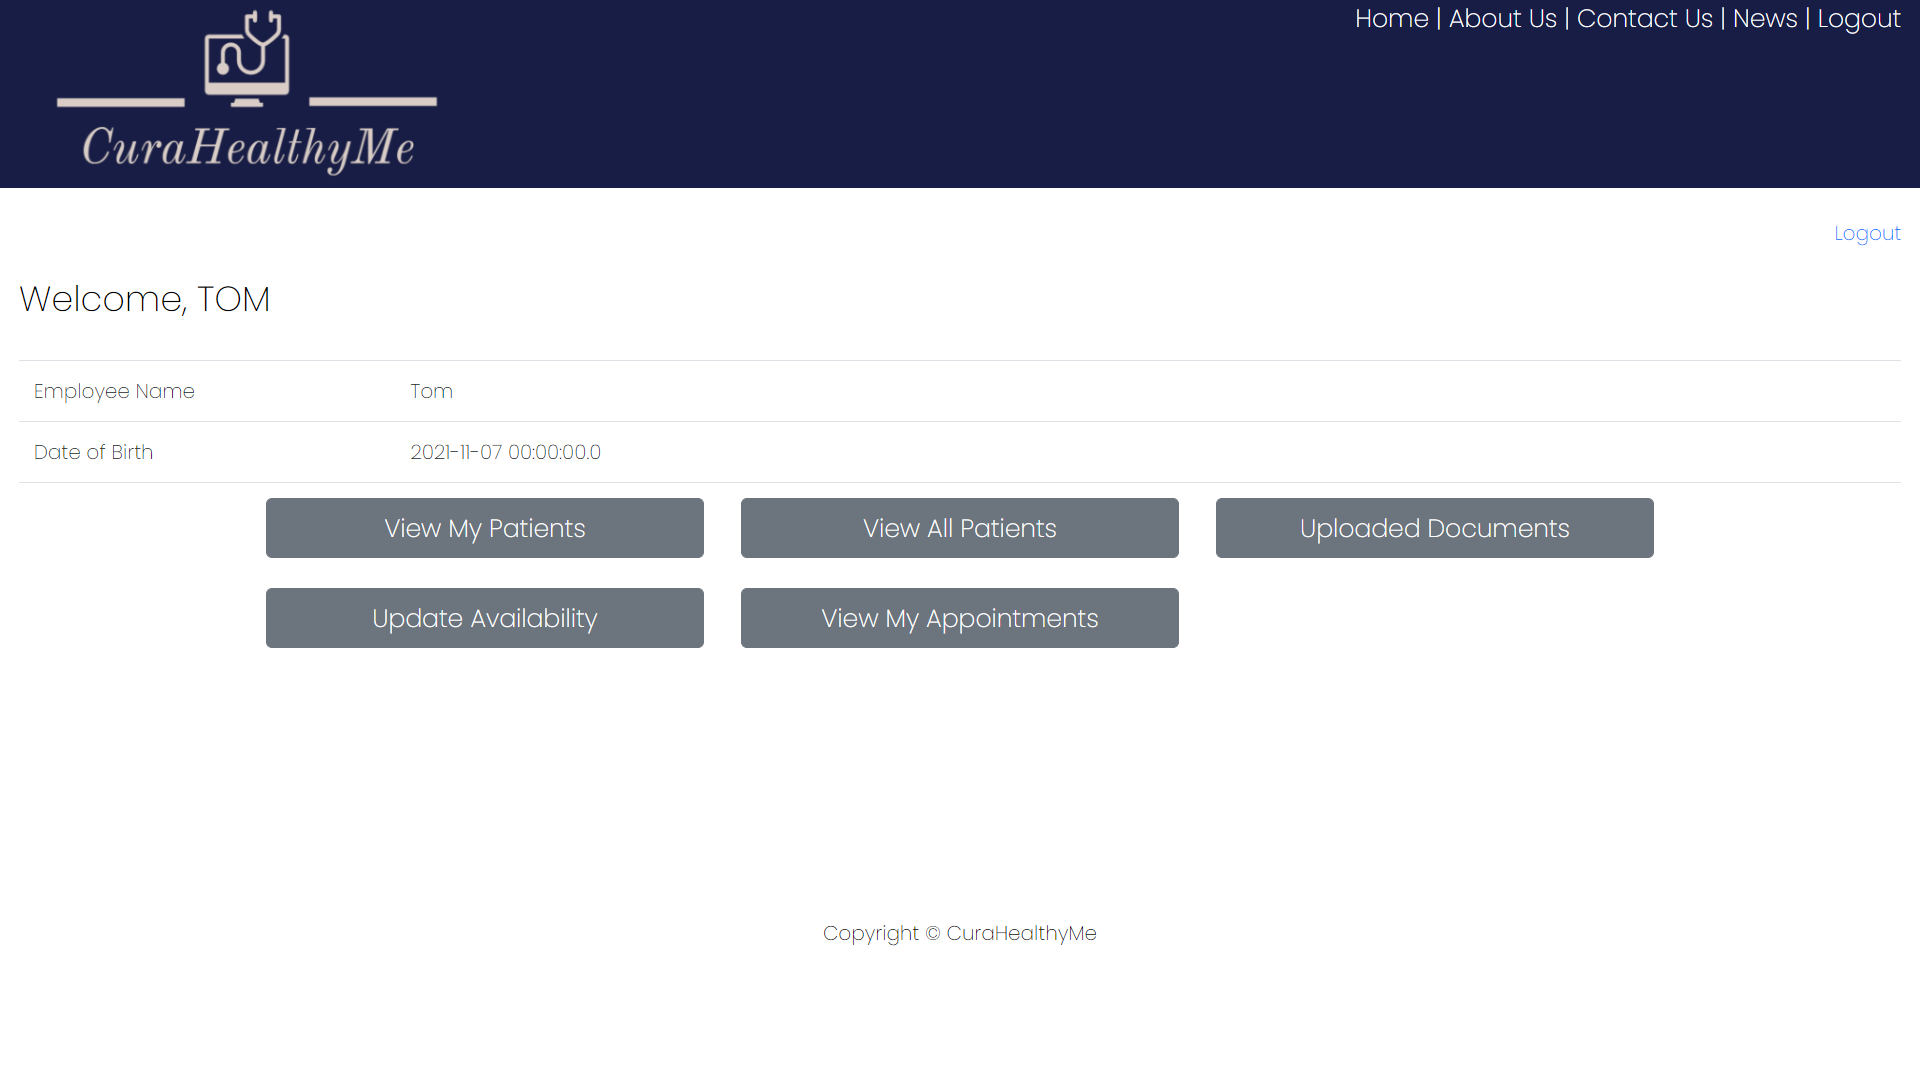
Task: Click the Date of Birth field value
Action: coord(505,451)
